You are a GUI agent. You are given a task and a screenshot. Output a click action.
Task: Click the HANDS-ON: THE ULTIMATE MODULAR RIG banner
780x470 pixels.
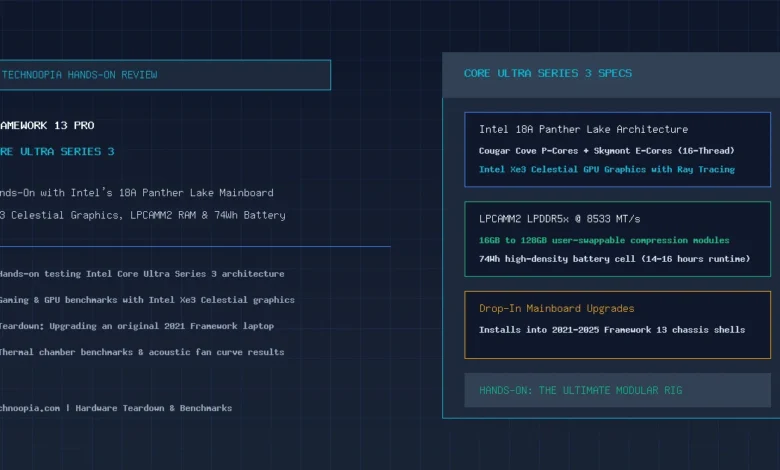coord(617,390)
